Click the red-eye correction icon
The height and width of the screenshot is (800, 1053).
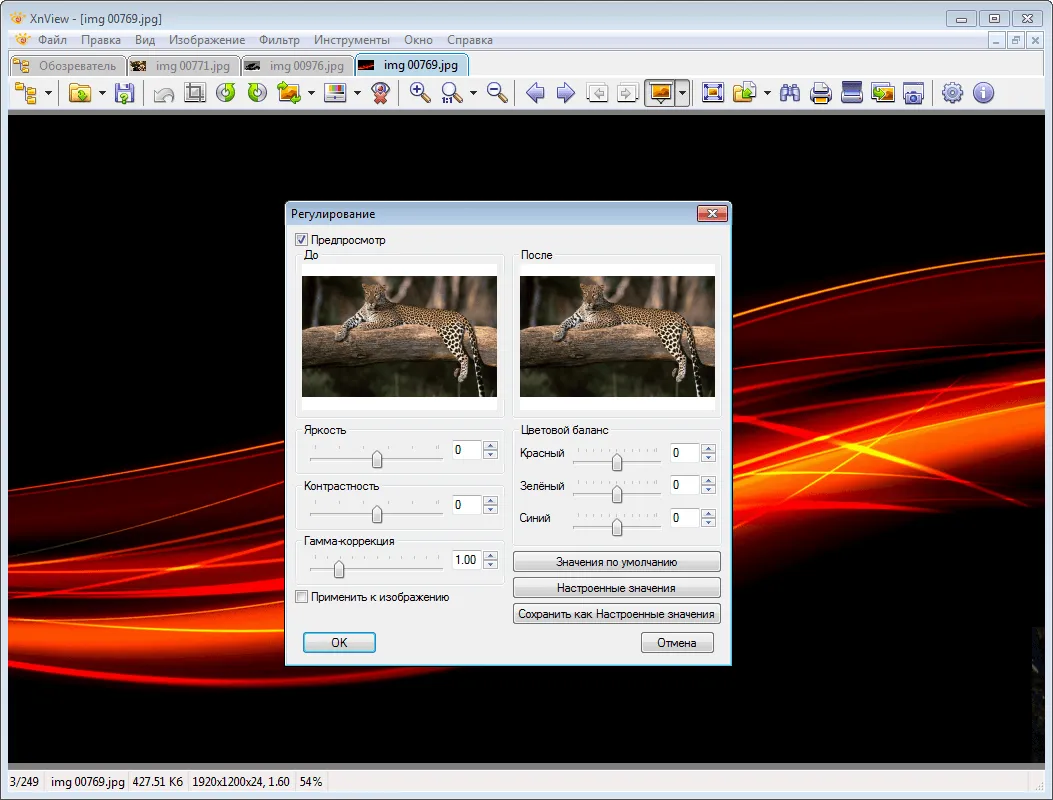[381, 93]
